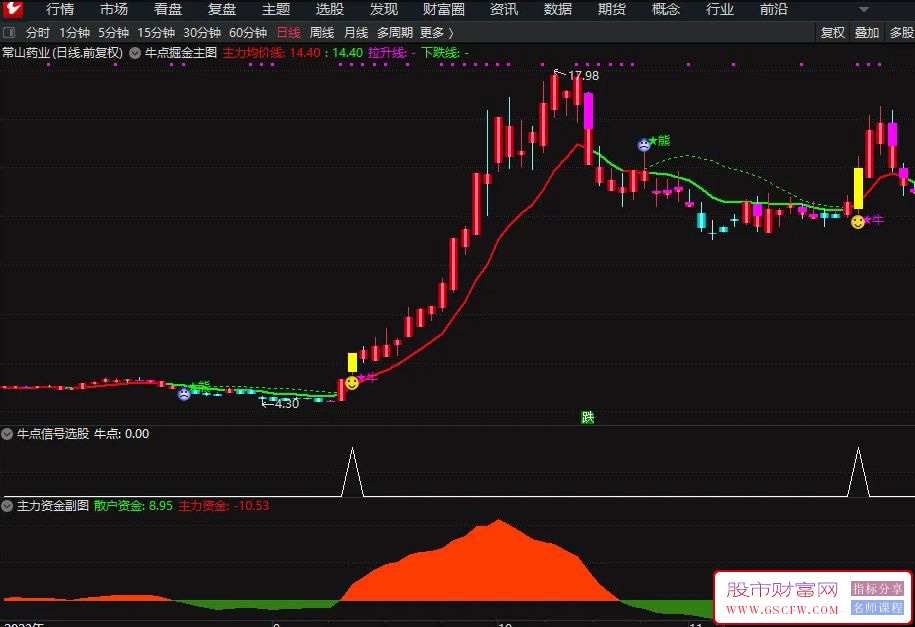The height and width of the screenshot is (627, 915).
Task: Open the 期货 menu
Action: (x=612, y=9)
